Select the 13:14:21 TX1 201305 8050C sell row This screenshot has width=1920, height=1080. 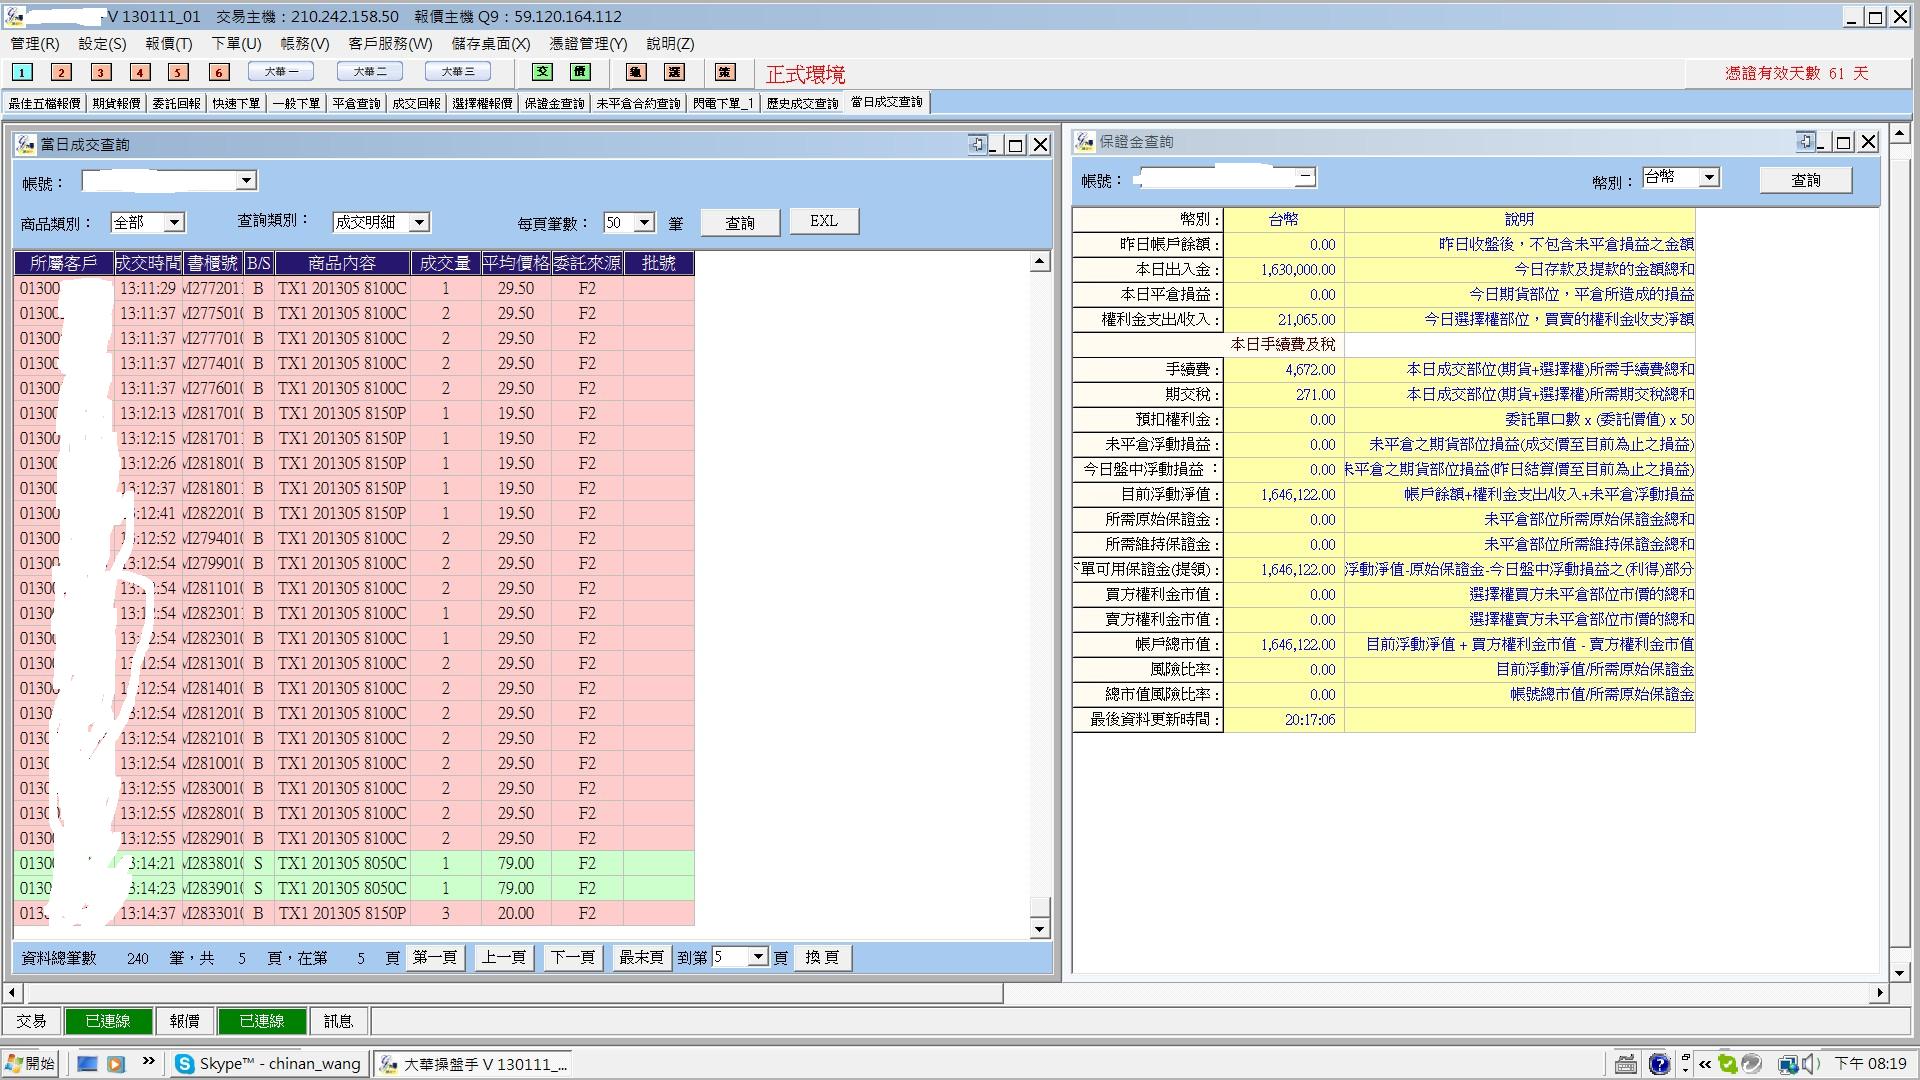pos(354,863)
